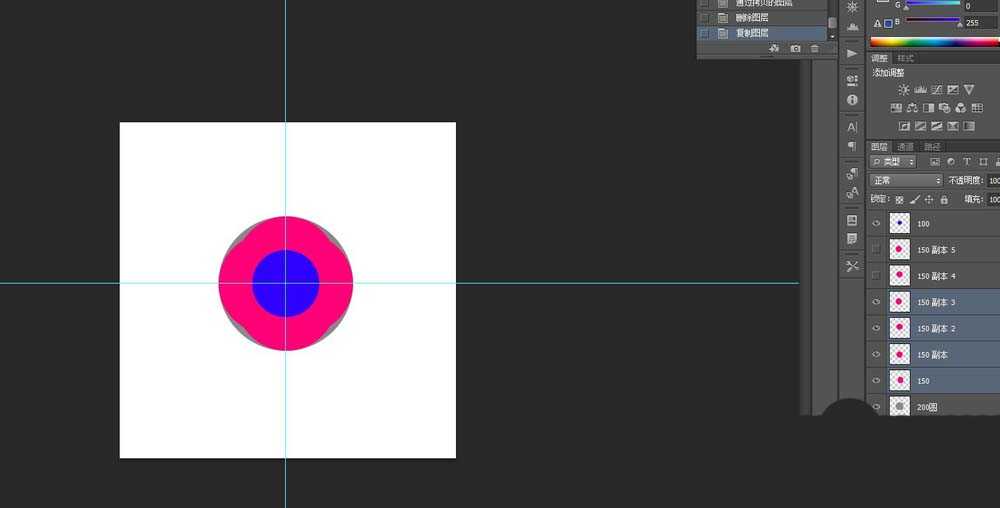Click the trash icon in History panel
Viewport: 1000px width, 508px height.
click(814, 48)
